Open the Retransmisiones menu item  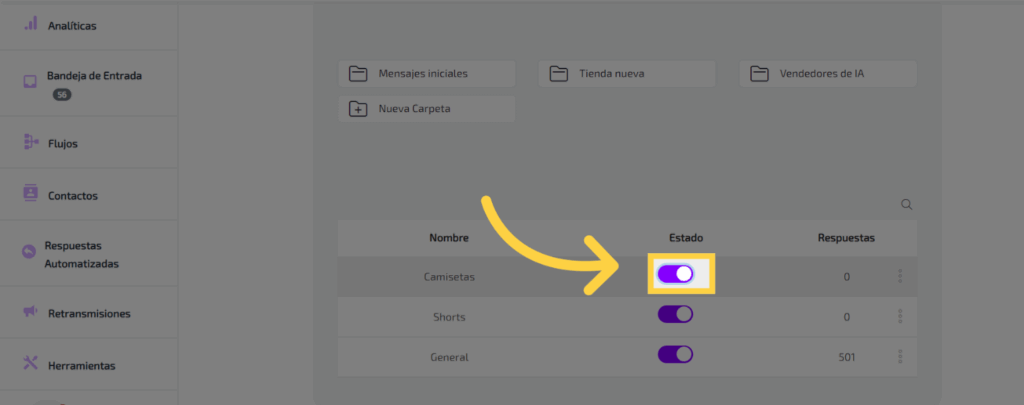pyautogui.click(x=89, y=313)
